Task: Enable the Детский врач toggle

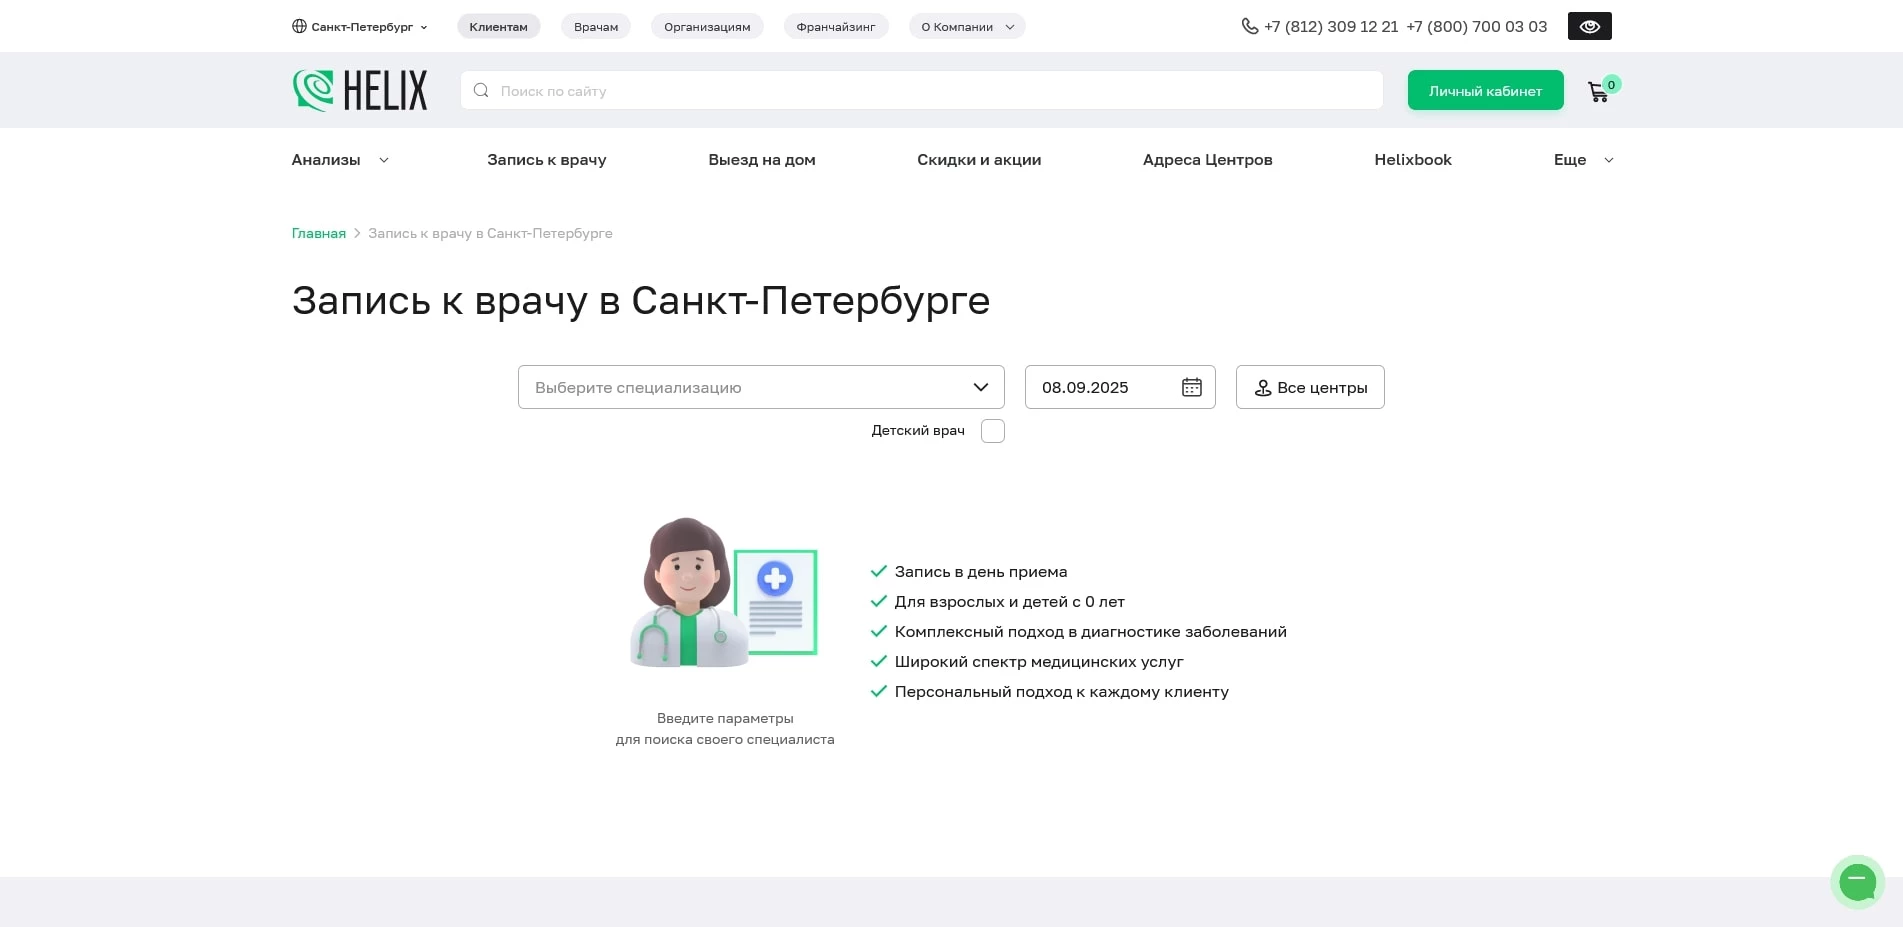Action: pyautogui.click(x=992, y=430)
